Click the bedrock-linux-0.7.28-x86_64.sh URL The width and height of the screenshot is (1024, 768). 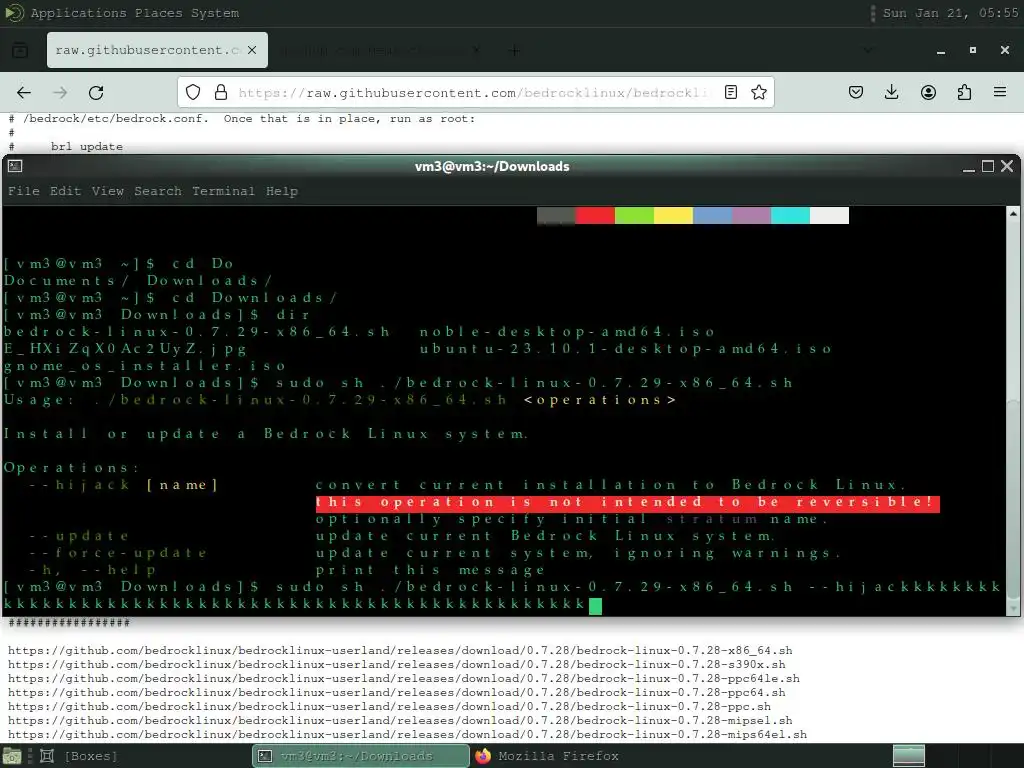(x=400, y=650)
